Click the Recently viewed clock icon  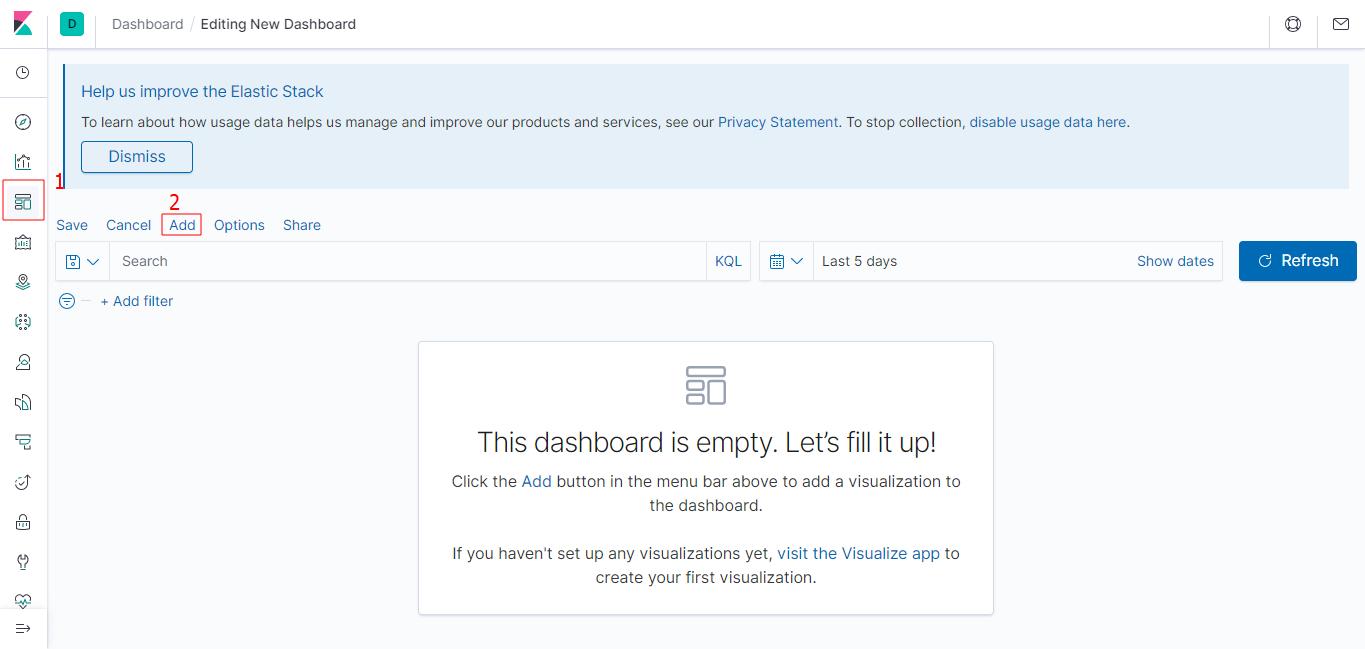(x=23, y=73)
